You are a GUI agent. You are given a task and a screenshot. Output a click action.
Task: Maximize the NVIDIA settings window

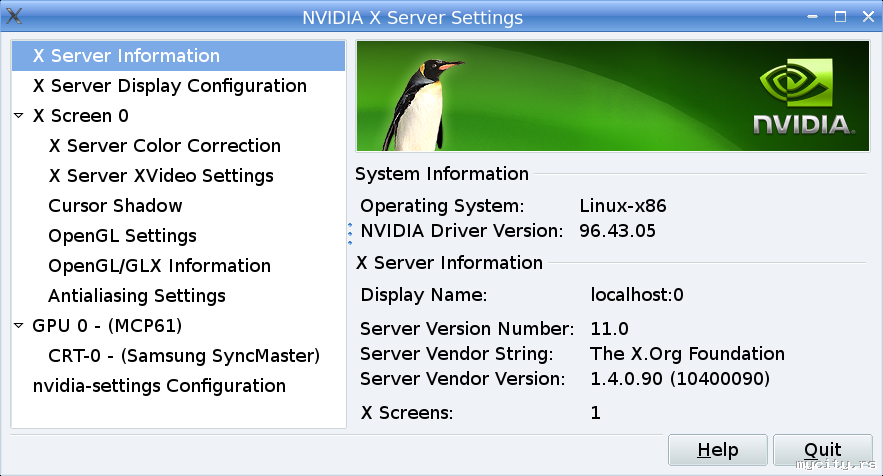click(x=841, y=17)
